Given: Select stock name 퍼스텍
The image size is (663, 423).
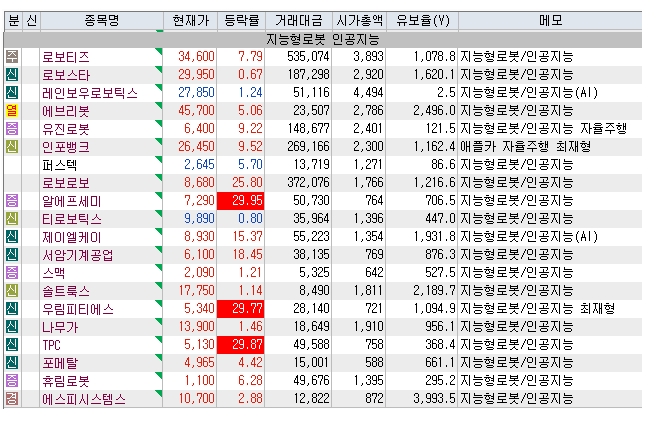Looking at the screenshot, I should pos(60,165).
